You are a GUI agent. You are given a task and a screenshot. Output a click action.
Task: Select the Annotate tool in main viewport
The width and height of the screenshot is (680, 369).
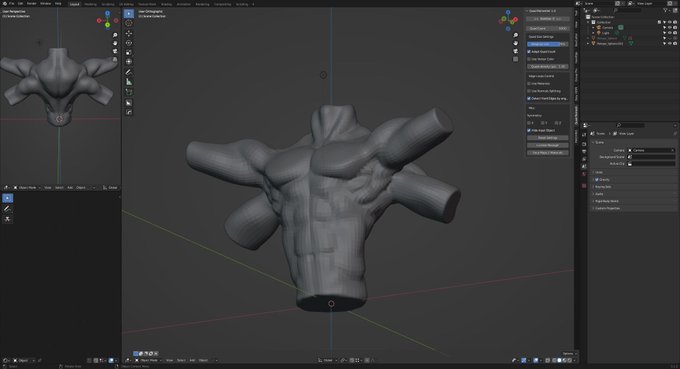[x=129, y=72]
